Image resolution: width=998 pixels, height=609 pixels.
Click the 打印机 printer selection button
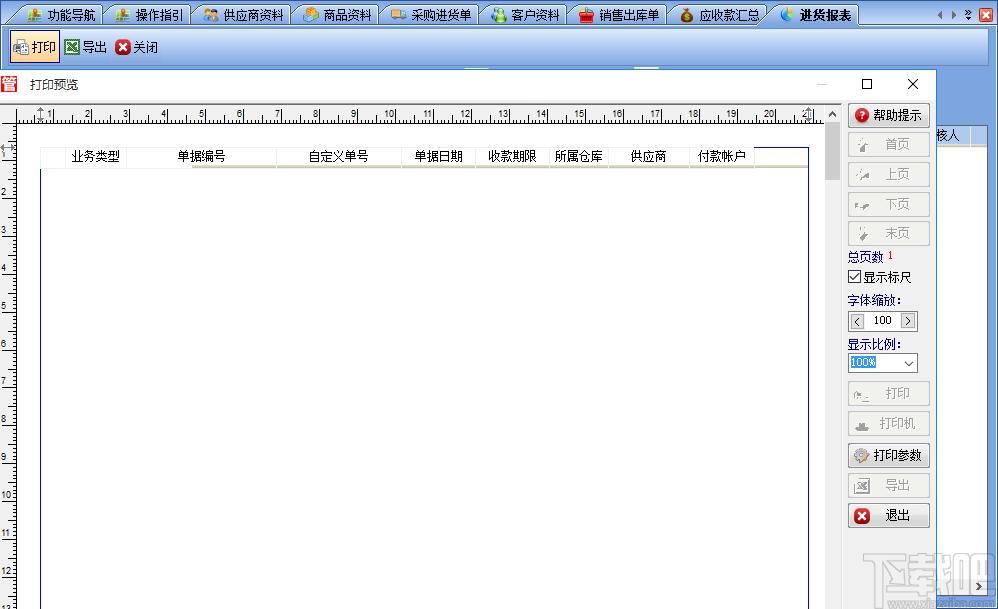889,423
